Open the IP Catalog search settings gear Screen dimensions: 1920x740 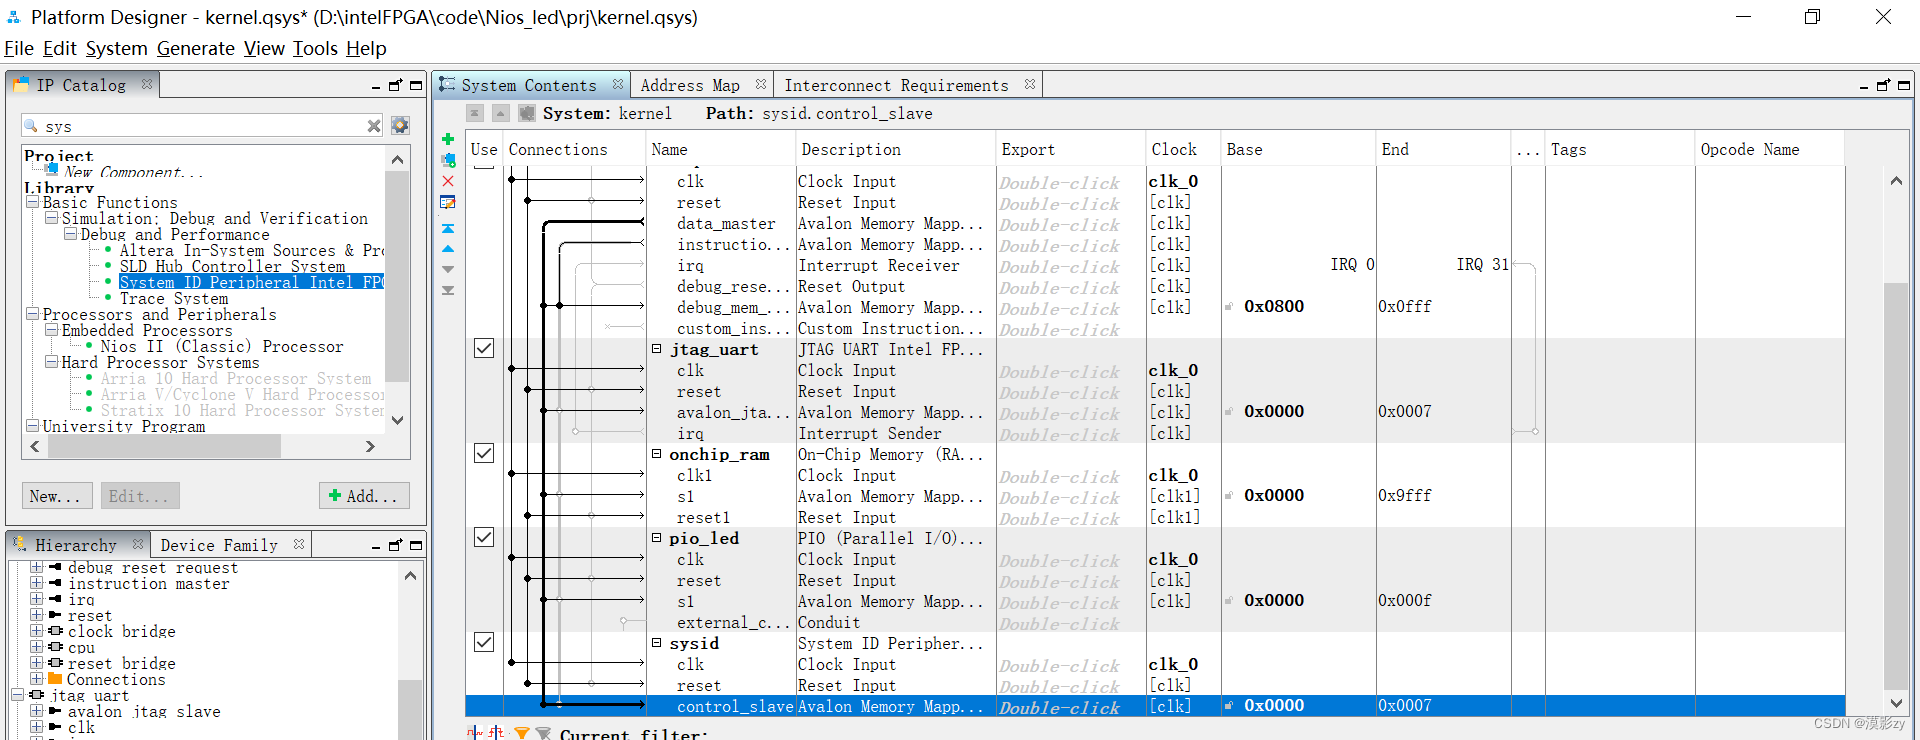(x=400, y=125)
